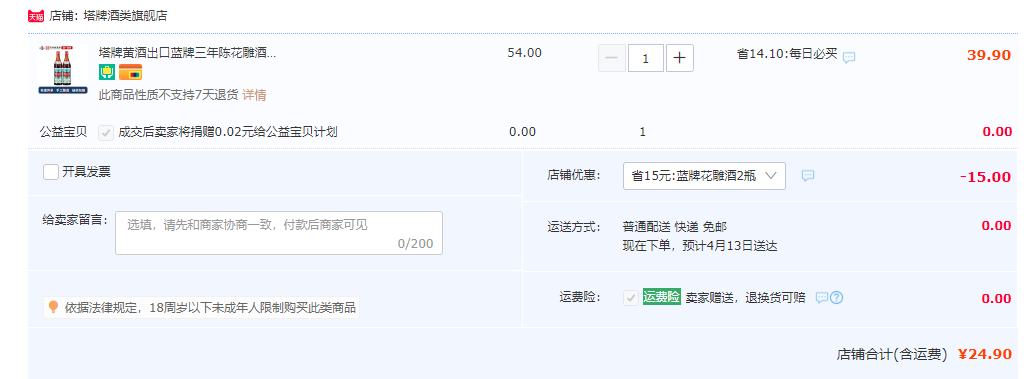This screenshot has height=379, width=1036.
Task: Click the orange credit card icon
Action: (x=130, y=72)
